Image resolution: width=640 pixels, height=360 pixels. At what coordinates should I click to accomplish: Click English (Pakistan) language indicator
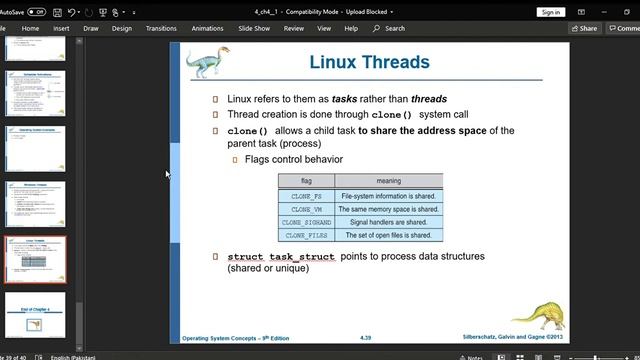click(73, 358)
